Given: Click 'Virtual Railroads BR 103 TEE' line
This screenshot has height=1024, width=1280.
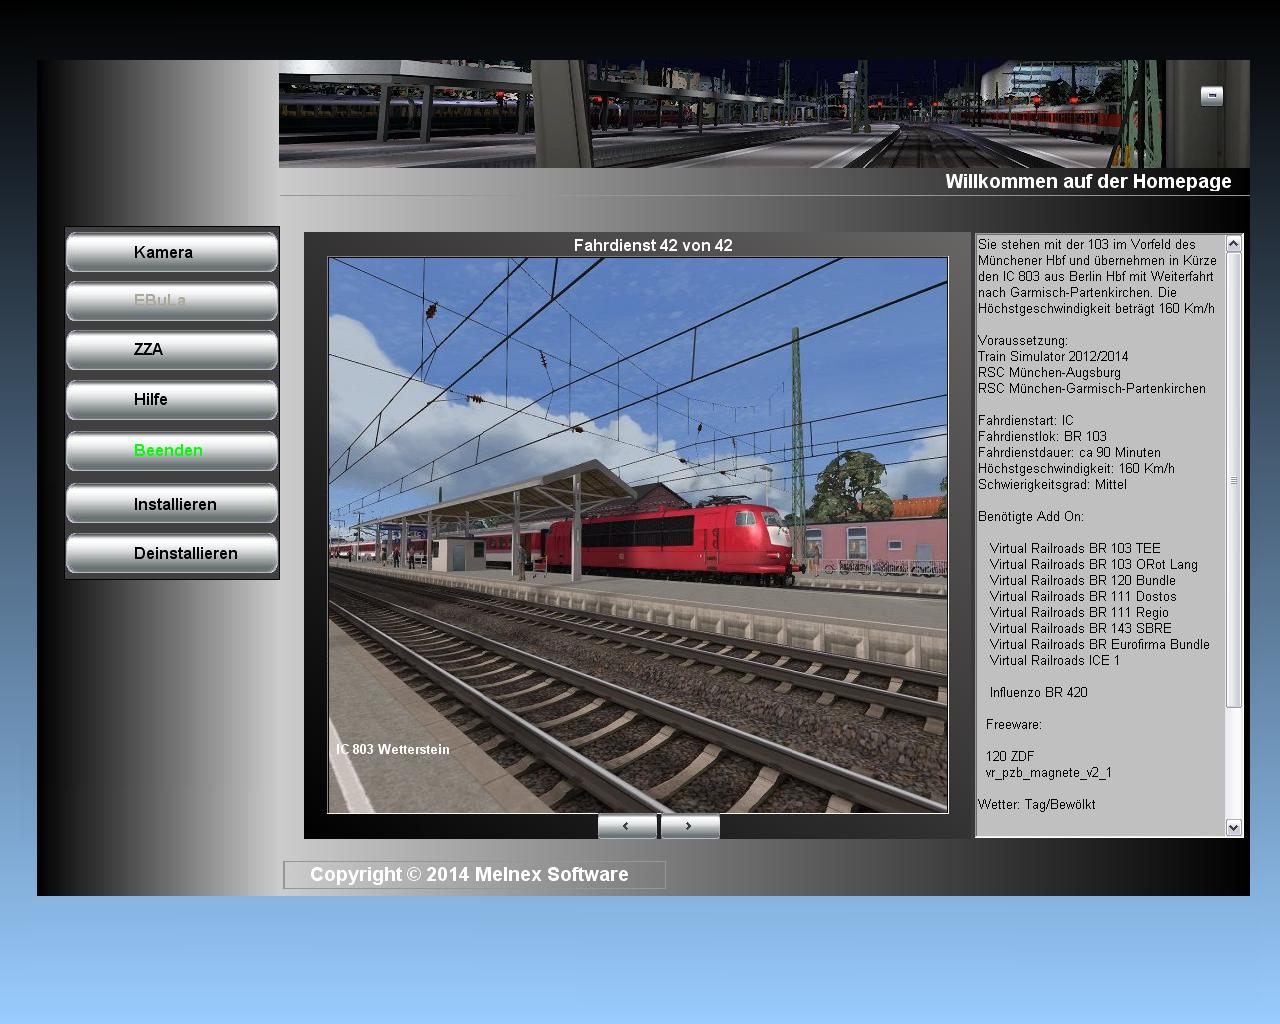Looking at the screenshot, I should [x=1075, y=548].
